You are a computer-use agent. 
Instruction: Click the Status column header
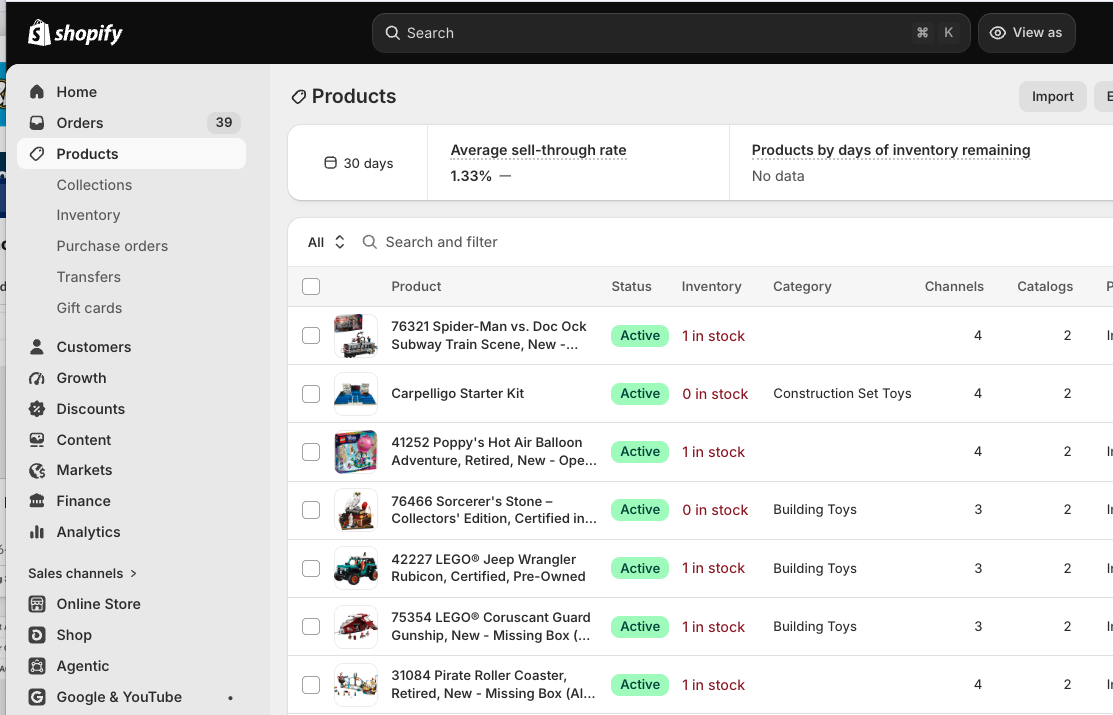pyautogui.click(x=631, y=286)
